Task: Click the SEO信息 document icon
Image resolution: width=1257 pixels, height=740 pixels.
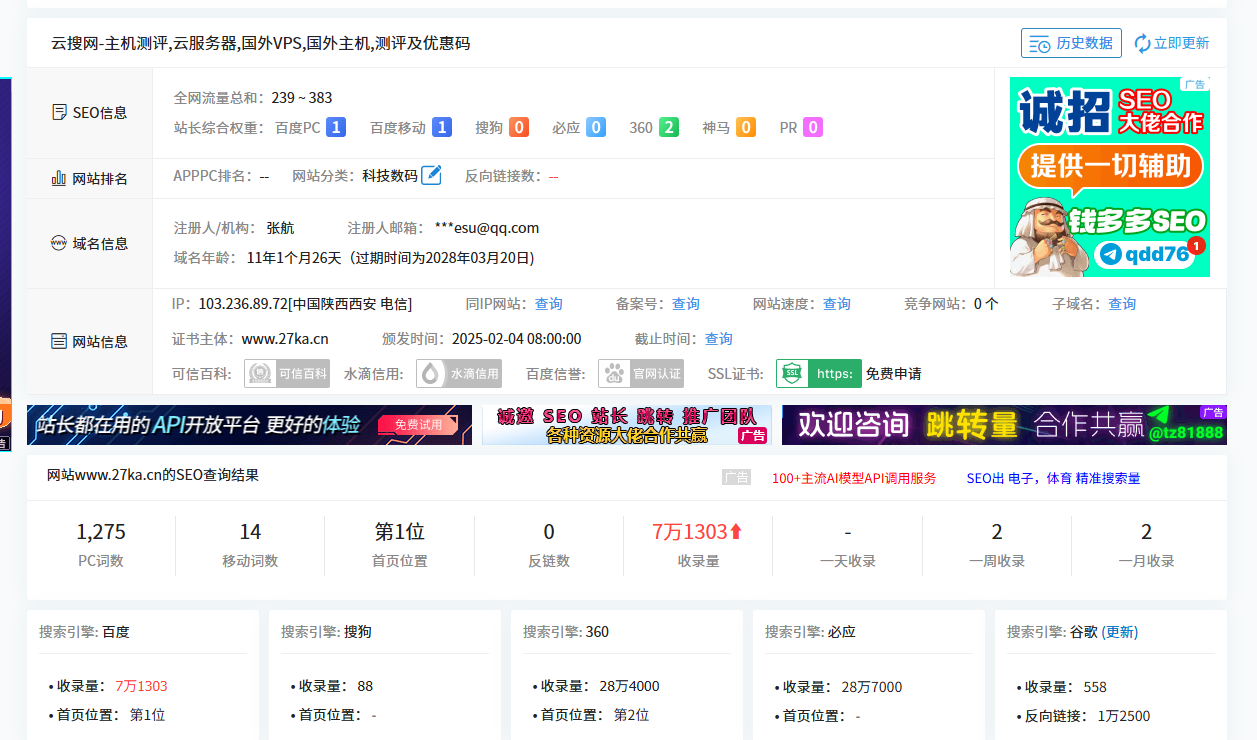Action: coord(59,112)
